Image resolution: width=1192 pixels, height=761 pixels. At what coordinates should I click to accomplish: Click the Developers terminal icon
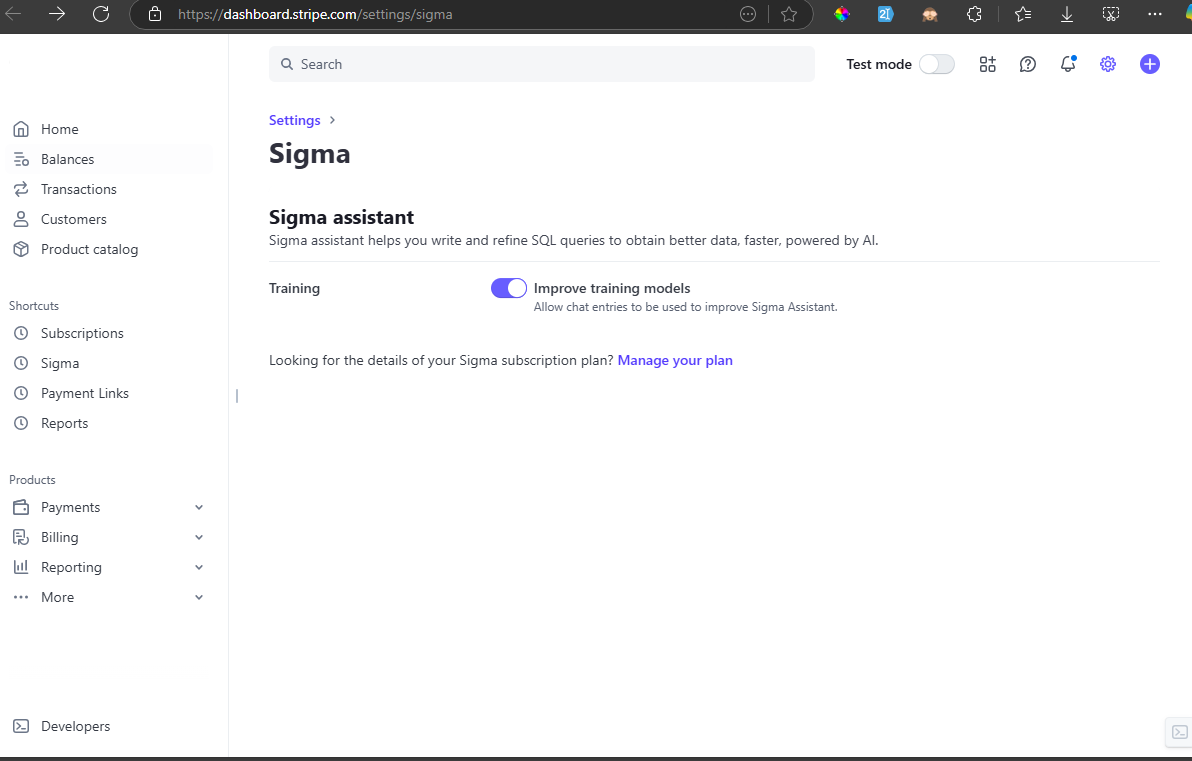click(21, 726)
